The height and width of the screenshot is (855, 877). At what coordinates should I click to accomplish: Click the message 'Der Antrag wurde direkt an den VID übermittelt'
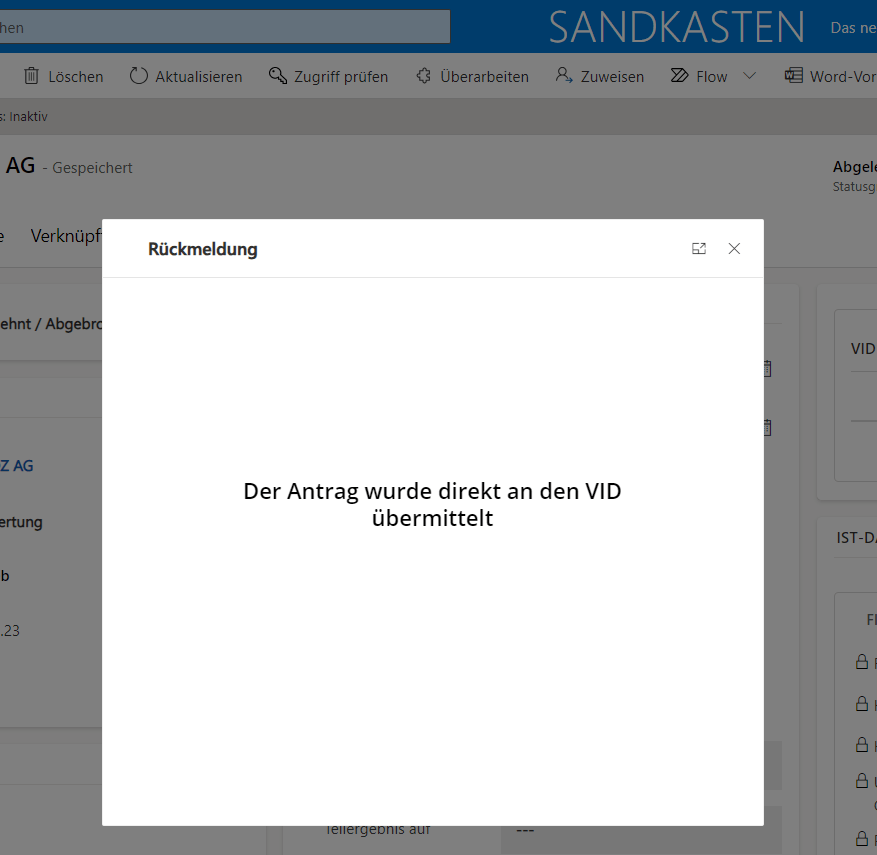[432, 504]
